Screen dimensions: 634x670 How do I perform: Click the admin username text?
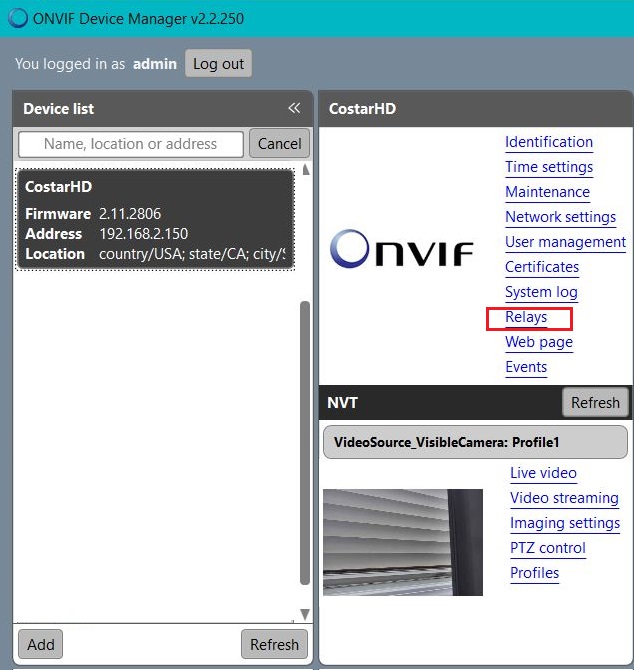(155, 64)
